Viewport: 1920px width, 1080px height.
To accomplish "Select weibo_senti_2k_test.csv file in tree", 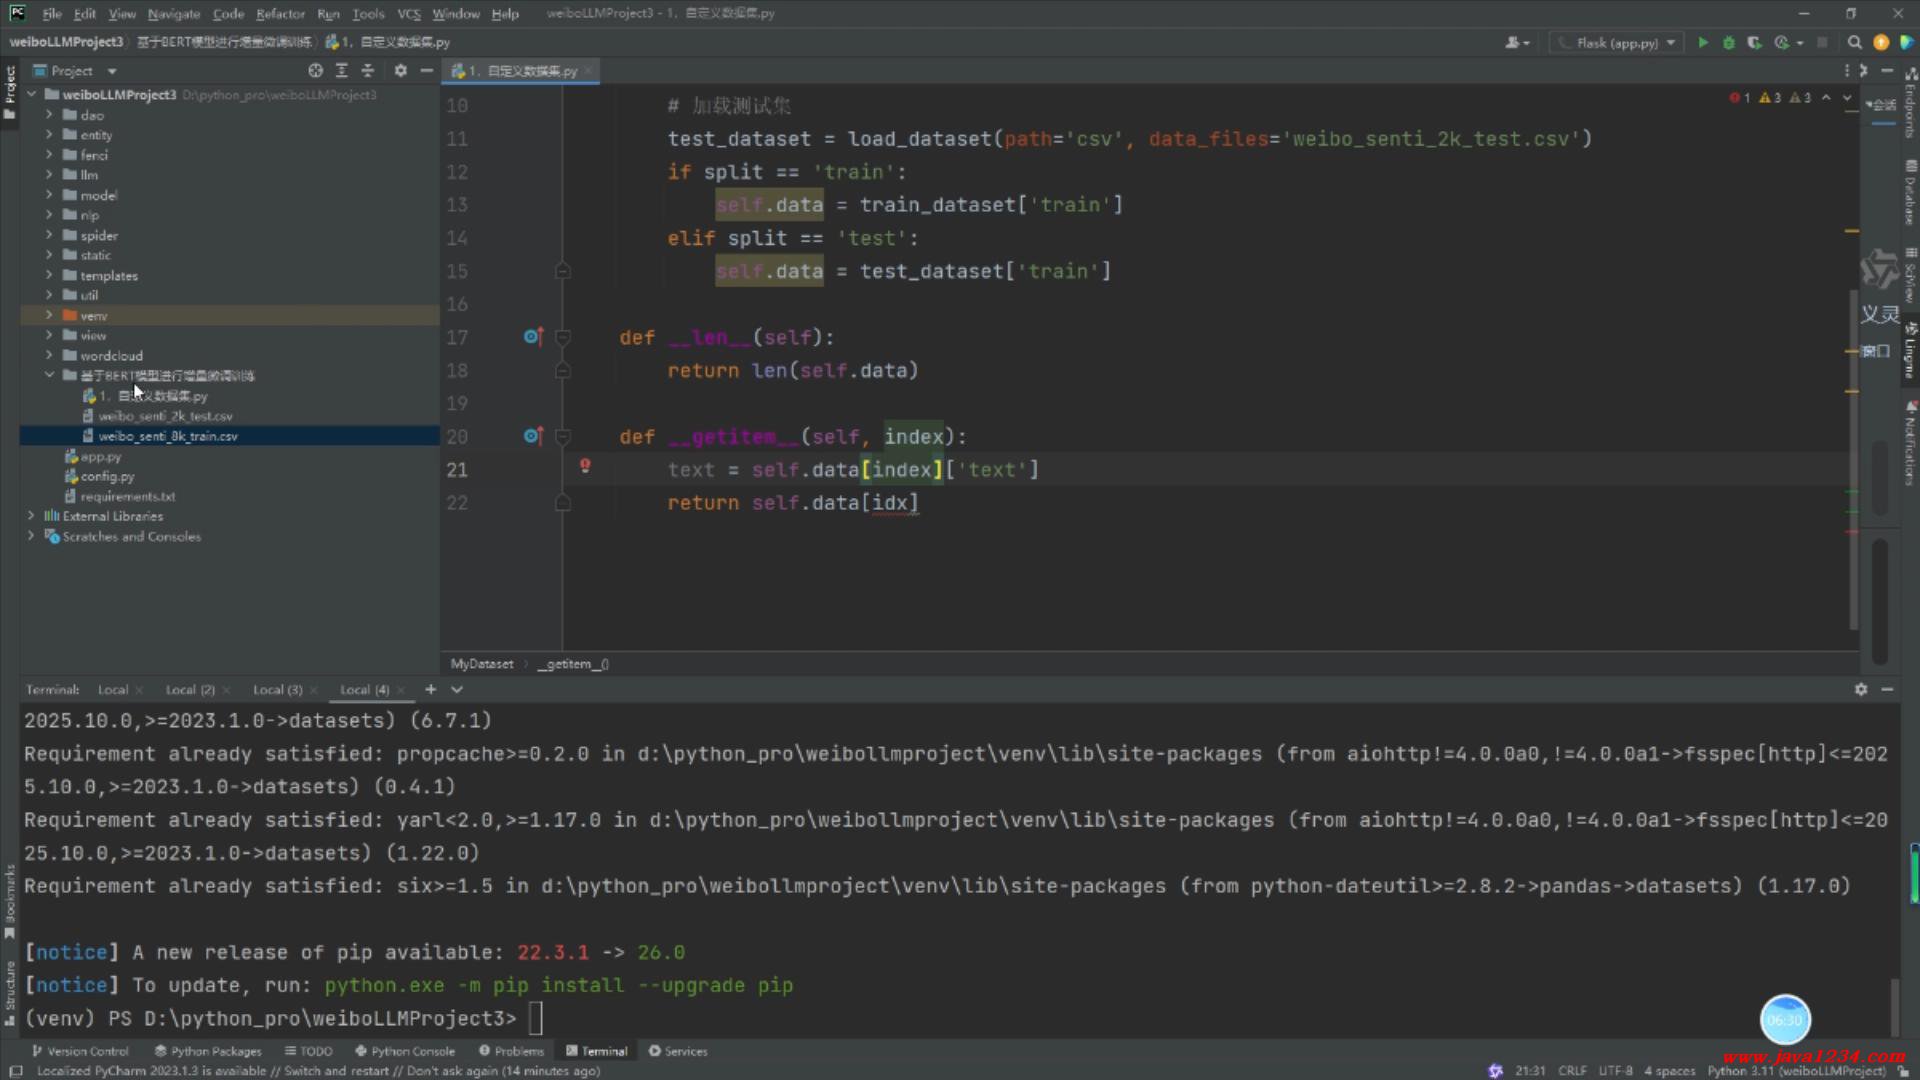I will tap(165, 416).
